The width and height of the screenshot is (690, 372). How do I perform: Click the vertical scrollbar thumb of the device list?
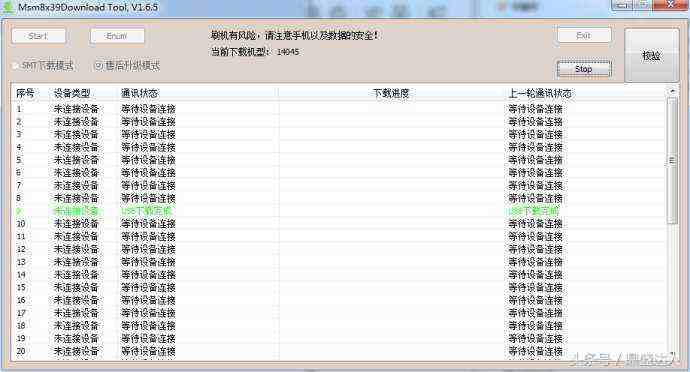[x=672, y=161]
